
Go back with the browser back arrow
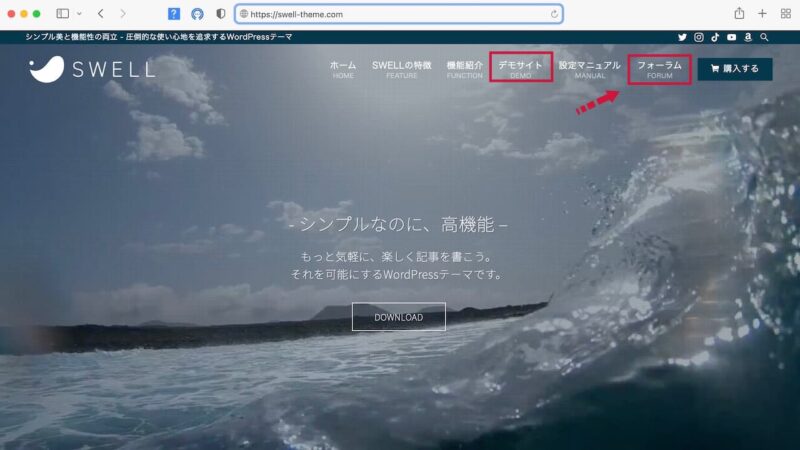point(101,14)
